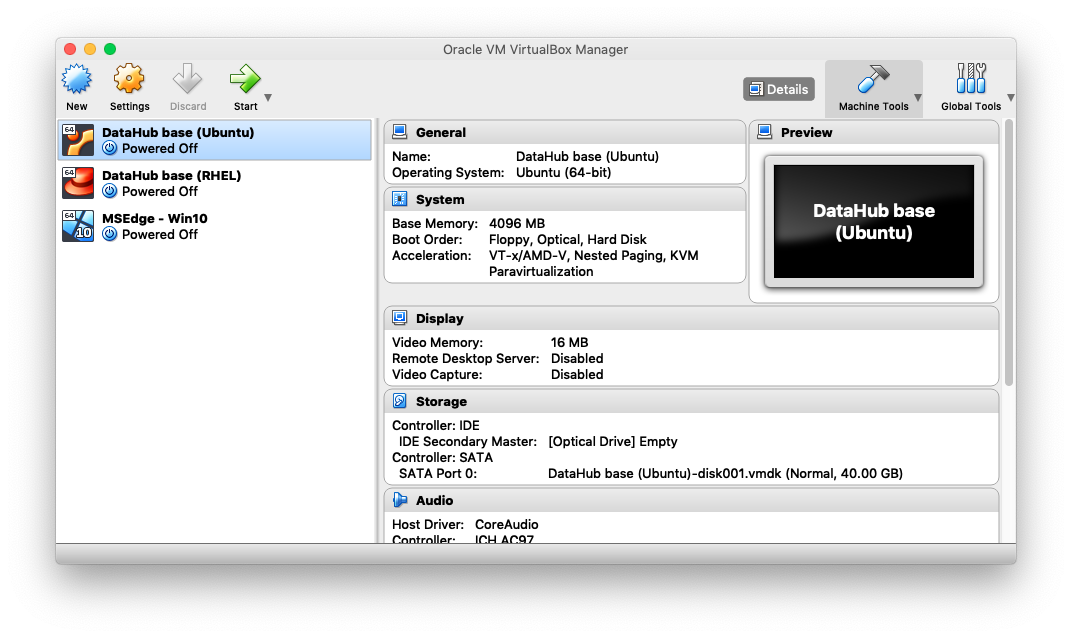Click the DataHub base (RHEL) name

pyautogui.click(x=172, y=176)
